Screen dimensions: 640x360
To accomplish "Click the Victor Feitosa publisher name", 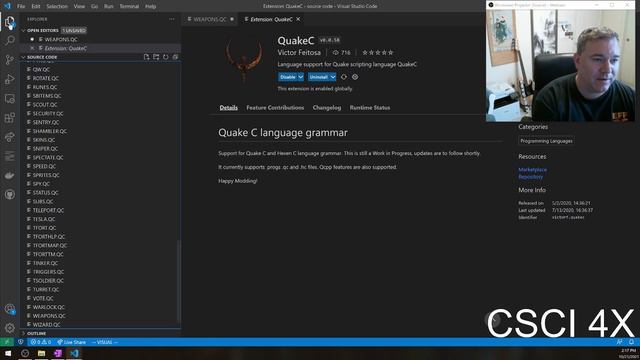I will [x=299, y=52].
